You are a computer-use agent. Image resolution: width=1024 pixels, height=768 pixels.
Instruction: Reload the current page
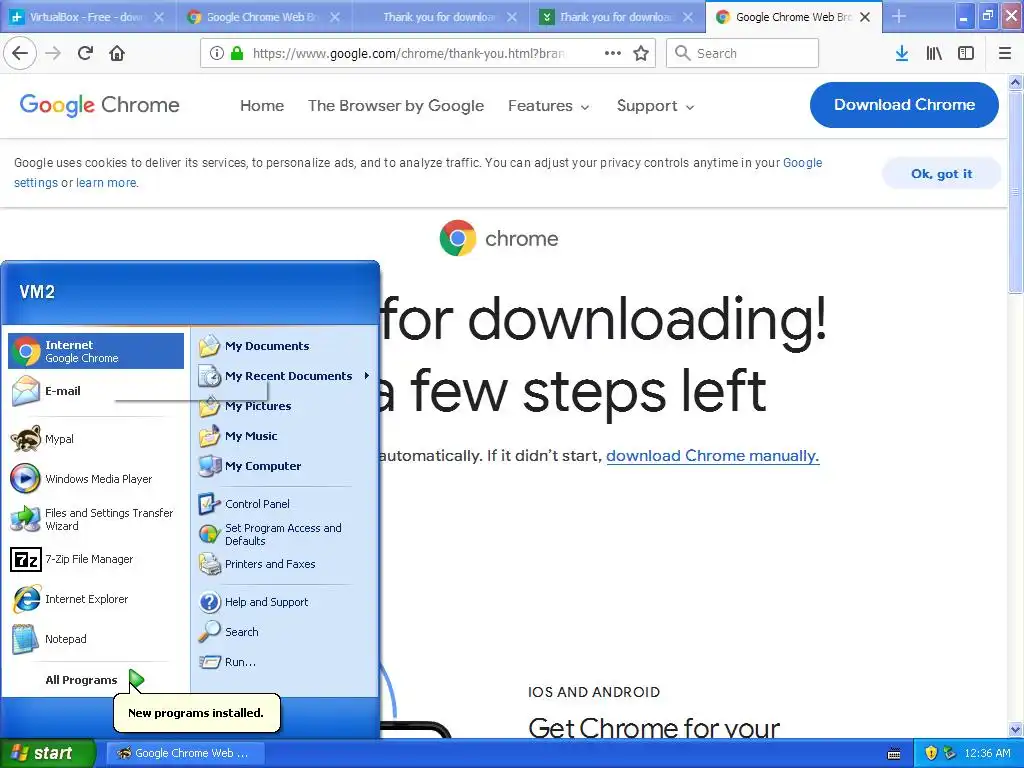[x=85, y=53]
